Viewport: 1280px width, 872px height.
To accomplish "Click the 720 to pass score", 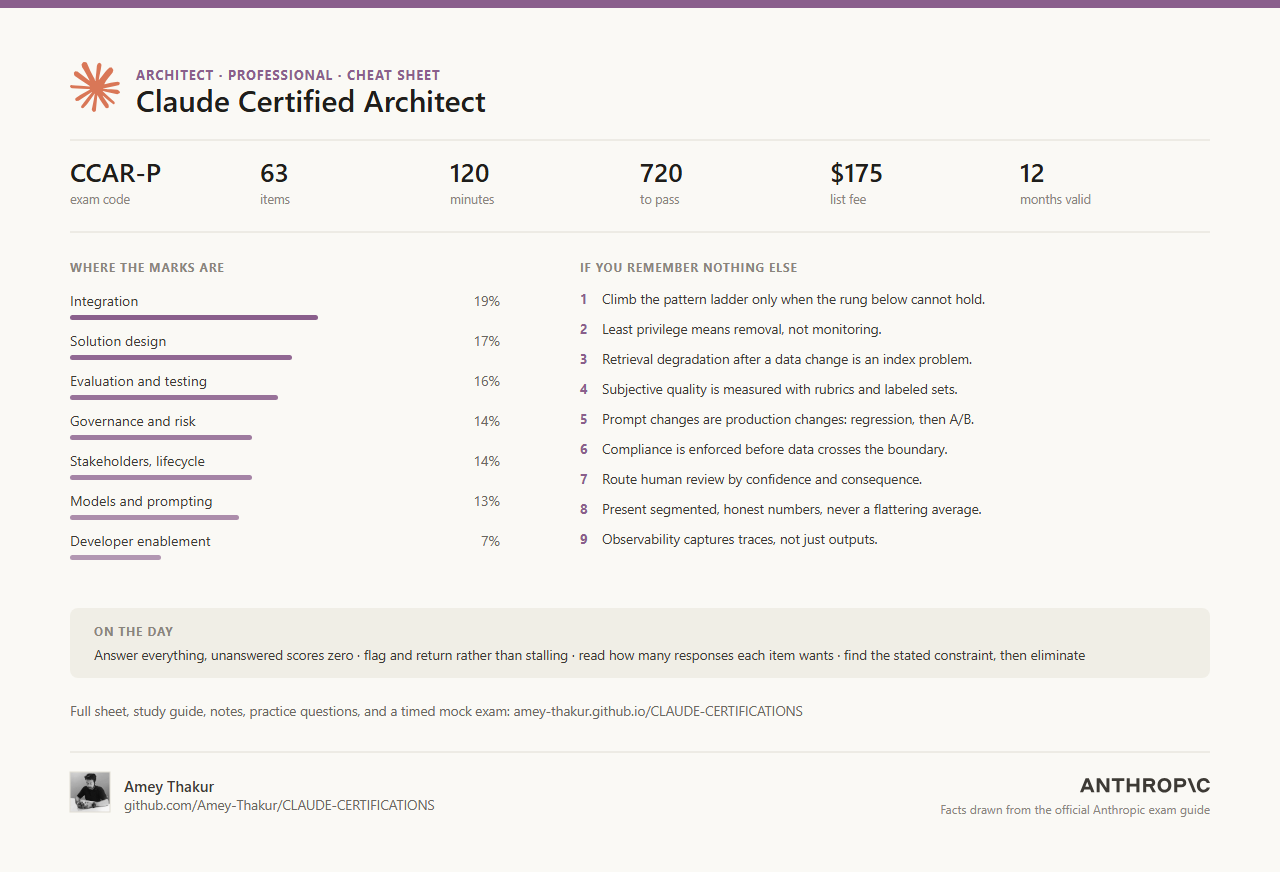I will point(661,173).
